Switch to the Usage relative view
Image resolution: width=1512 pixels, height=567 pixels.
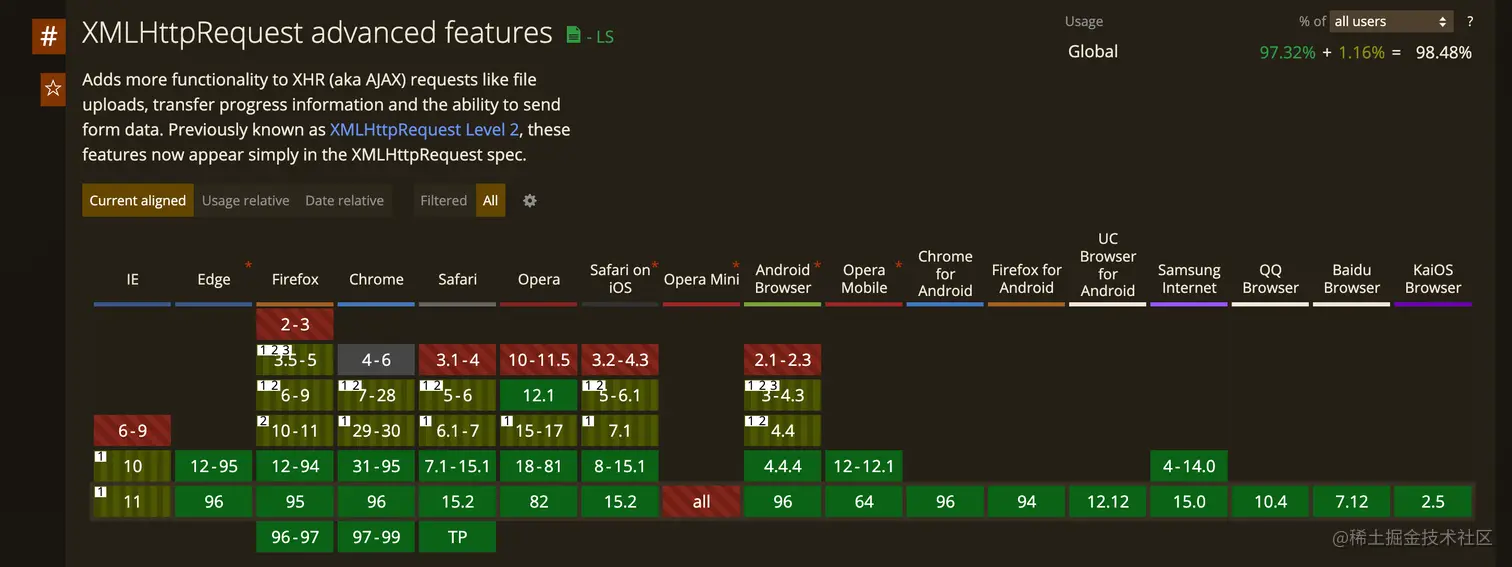coord(245,201)
